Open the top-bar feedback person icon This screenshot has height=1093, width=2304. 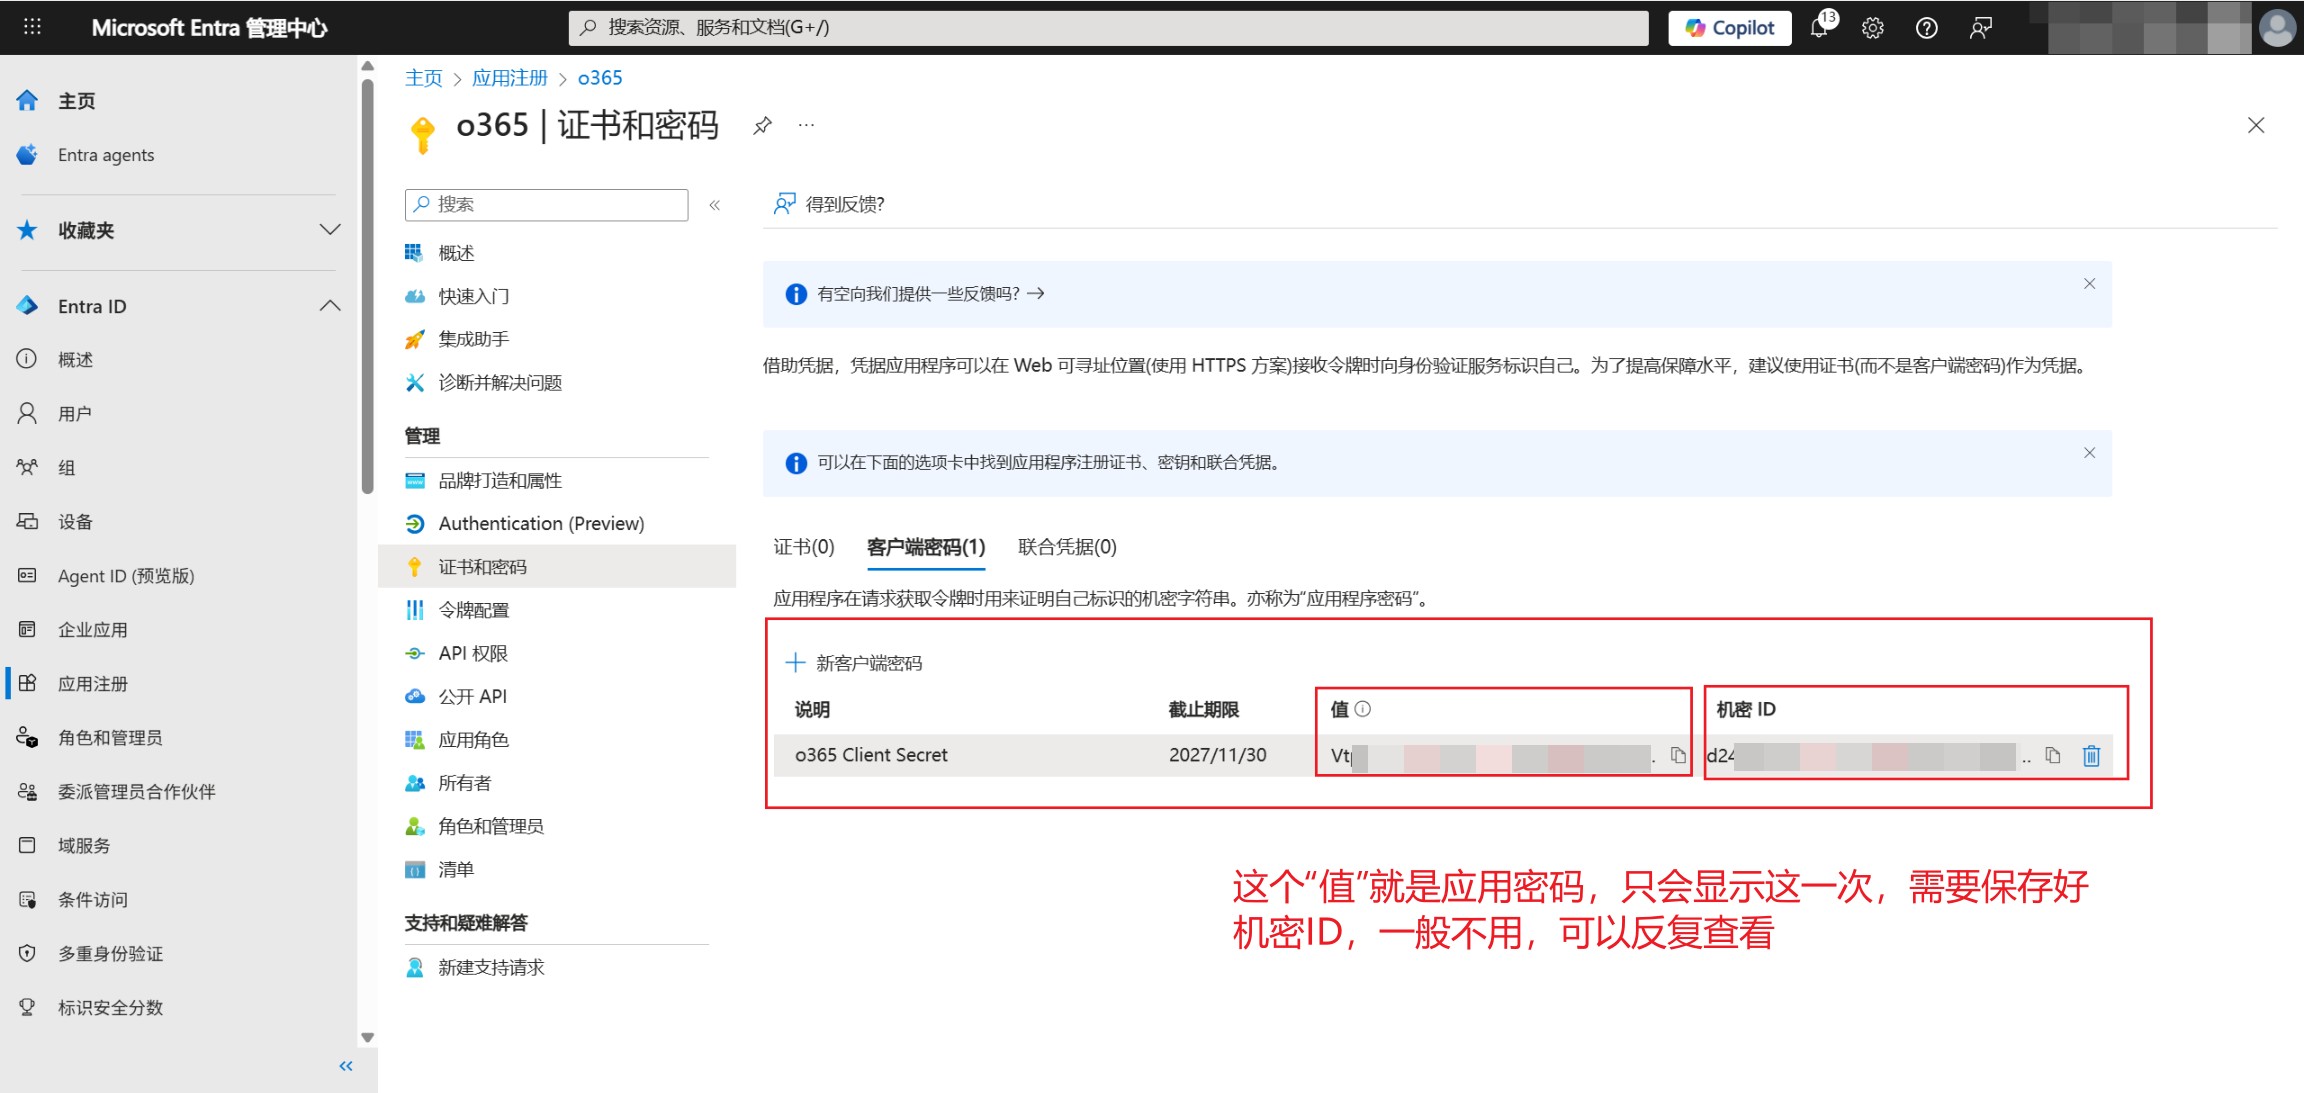pos(1980,28)
